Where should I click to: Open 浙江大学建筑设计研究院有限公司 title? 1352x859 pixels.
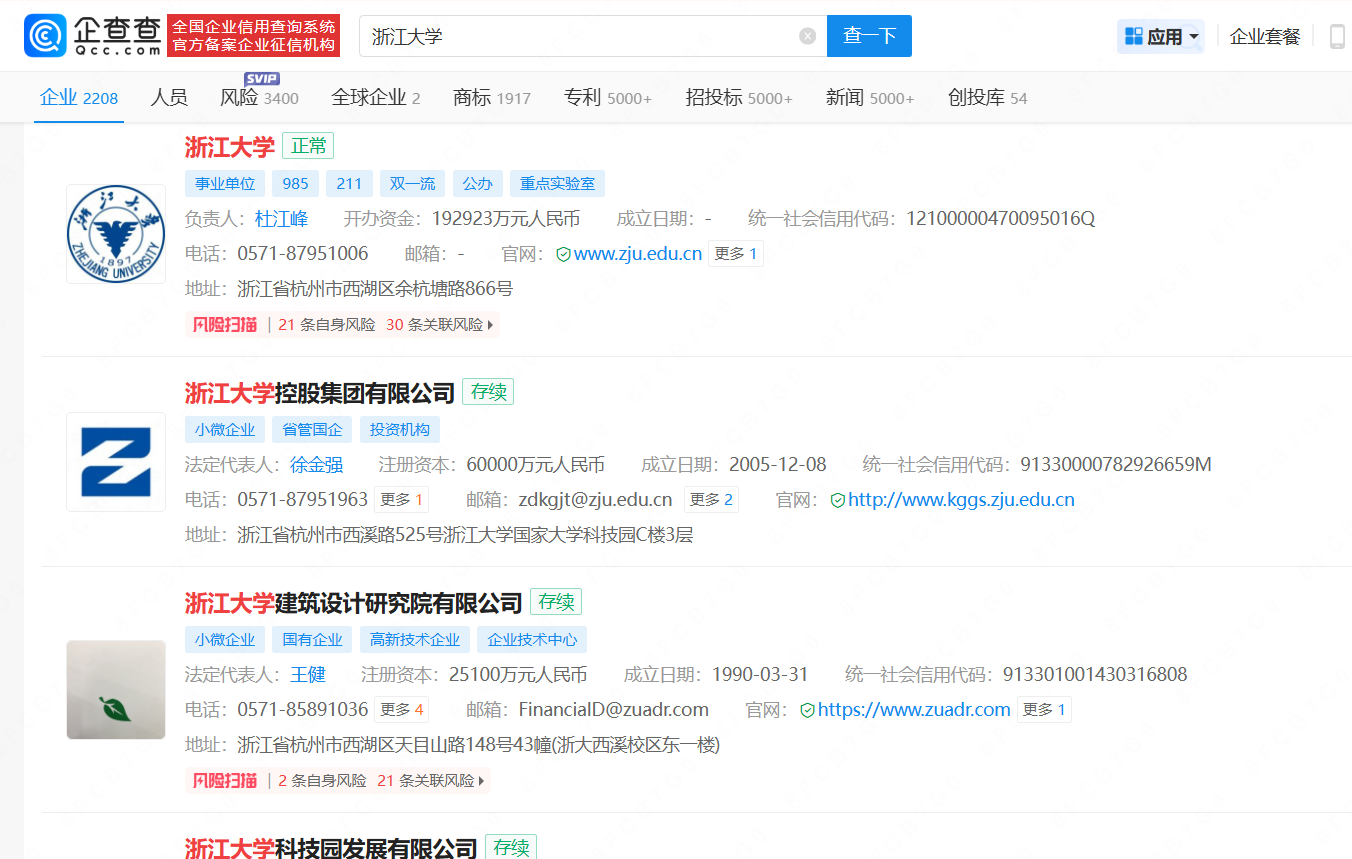click(354, 603)
